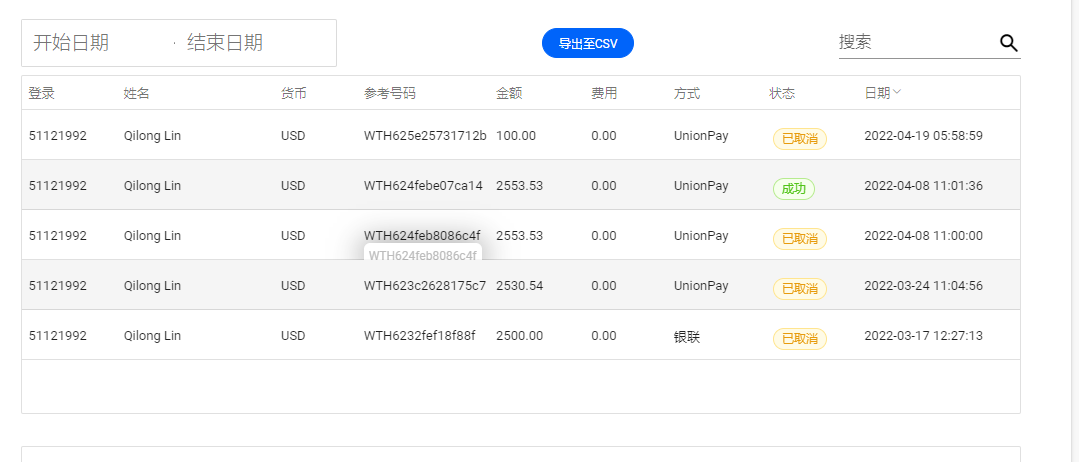Click the 搜索 search input box
The width and height of the screenshot is (1079, 462).
click(x=912, y=43)
